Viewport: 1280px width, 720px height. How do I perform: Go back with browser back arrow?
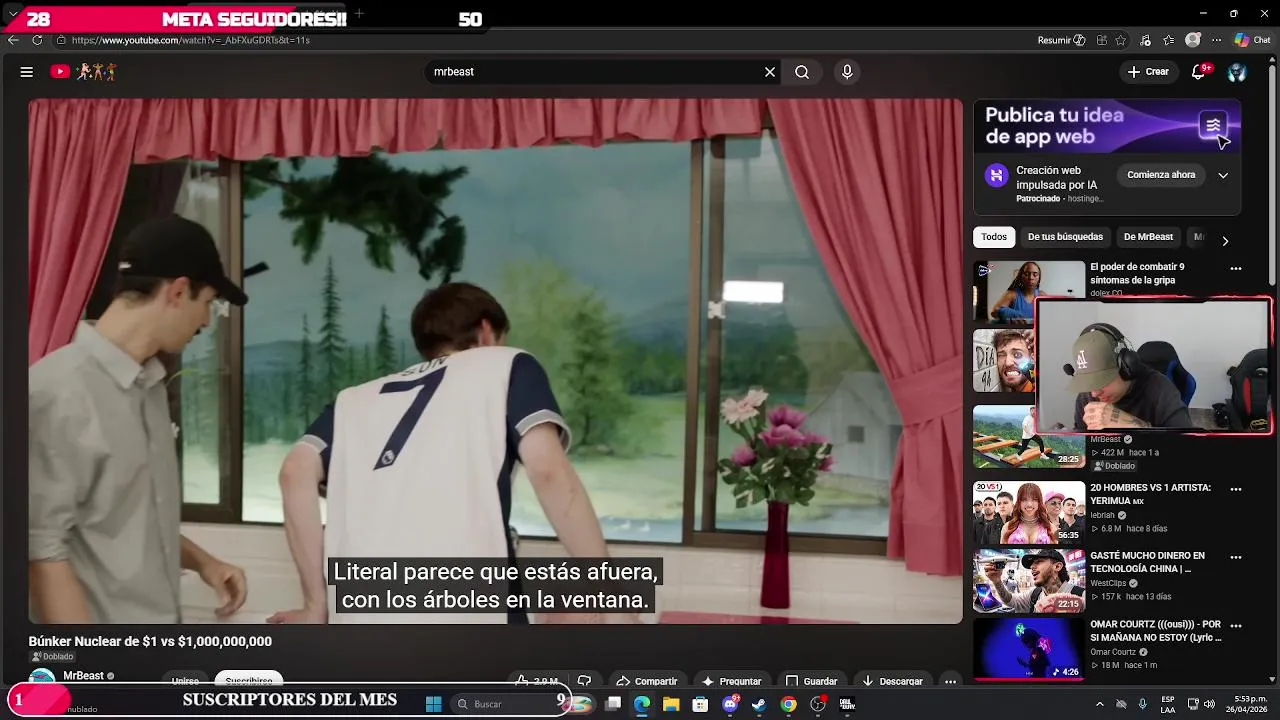click(13, 40)
